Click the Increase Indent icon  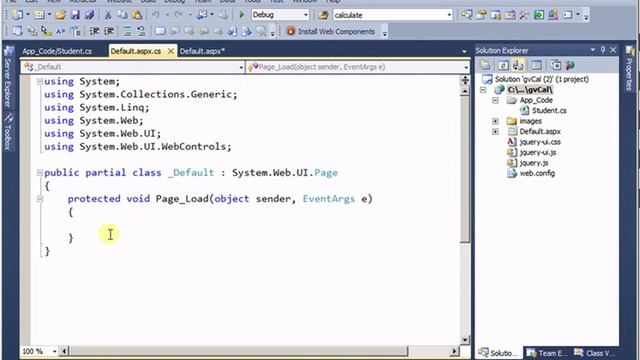click(109, 31)
